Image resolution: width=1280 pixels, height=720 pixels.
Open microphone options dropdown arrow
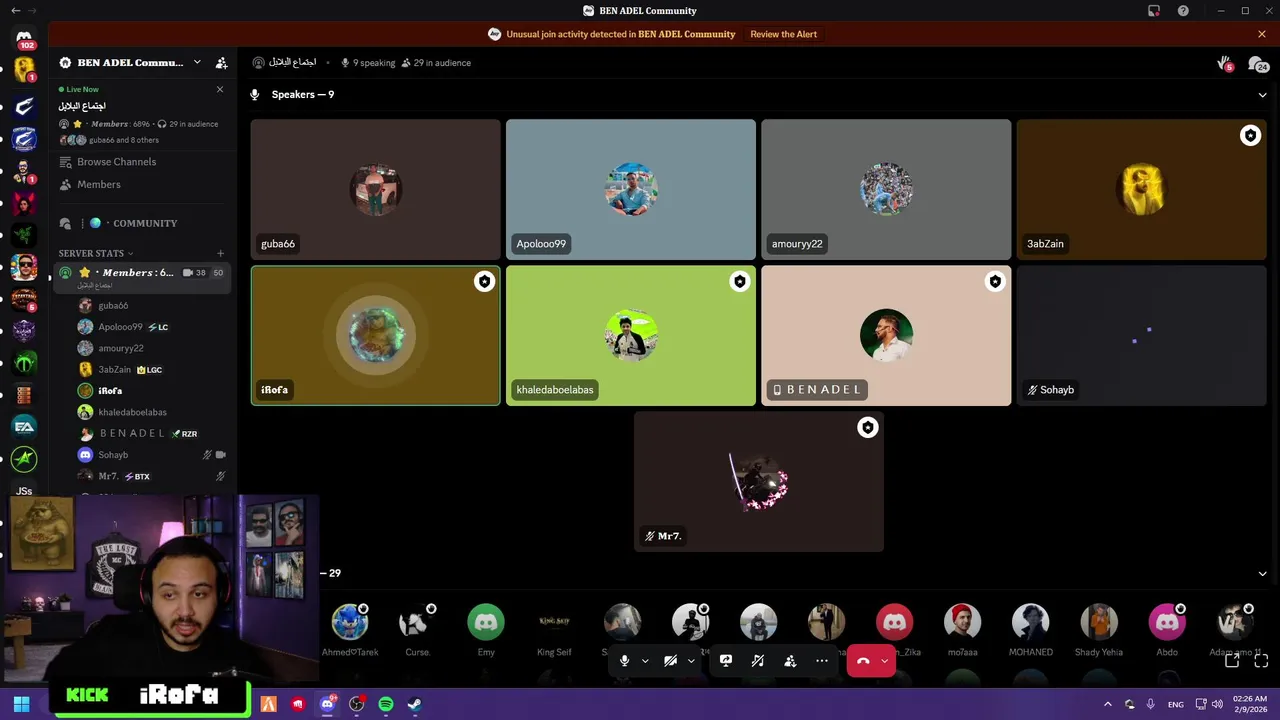(x=645, y=661)
